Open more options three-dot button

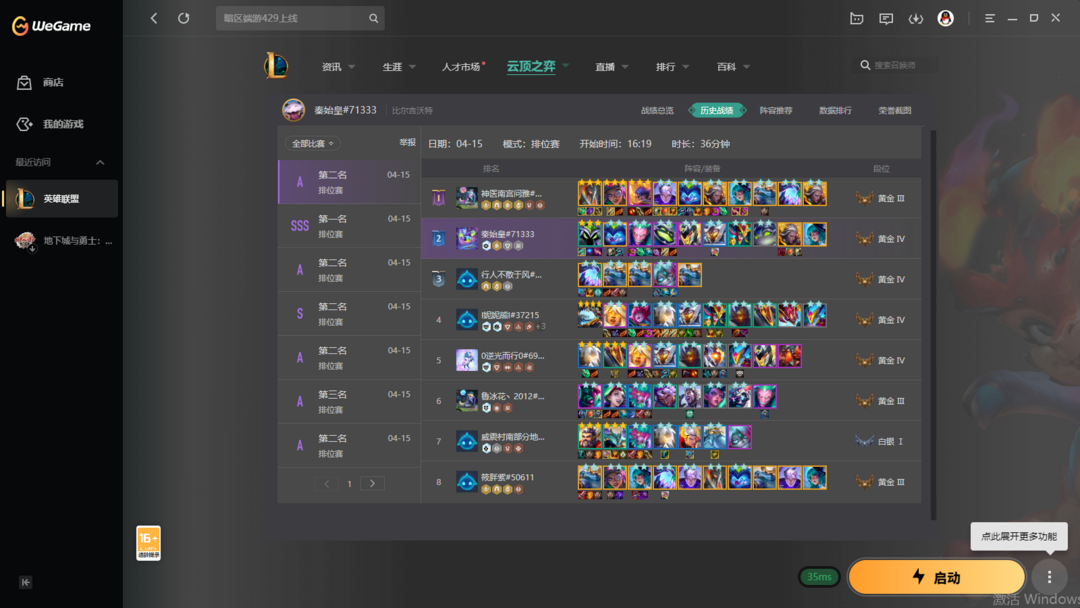(x=1049, y=577)
